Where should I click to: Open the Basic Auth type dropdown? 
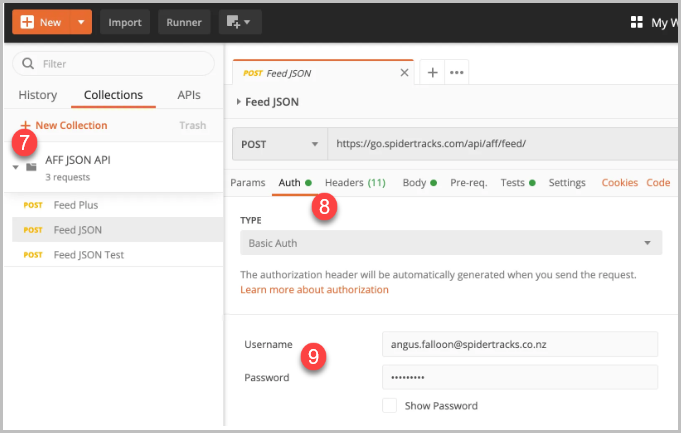(451, 243)
